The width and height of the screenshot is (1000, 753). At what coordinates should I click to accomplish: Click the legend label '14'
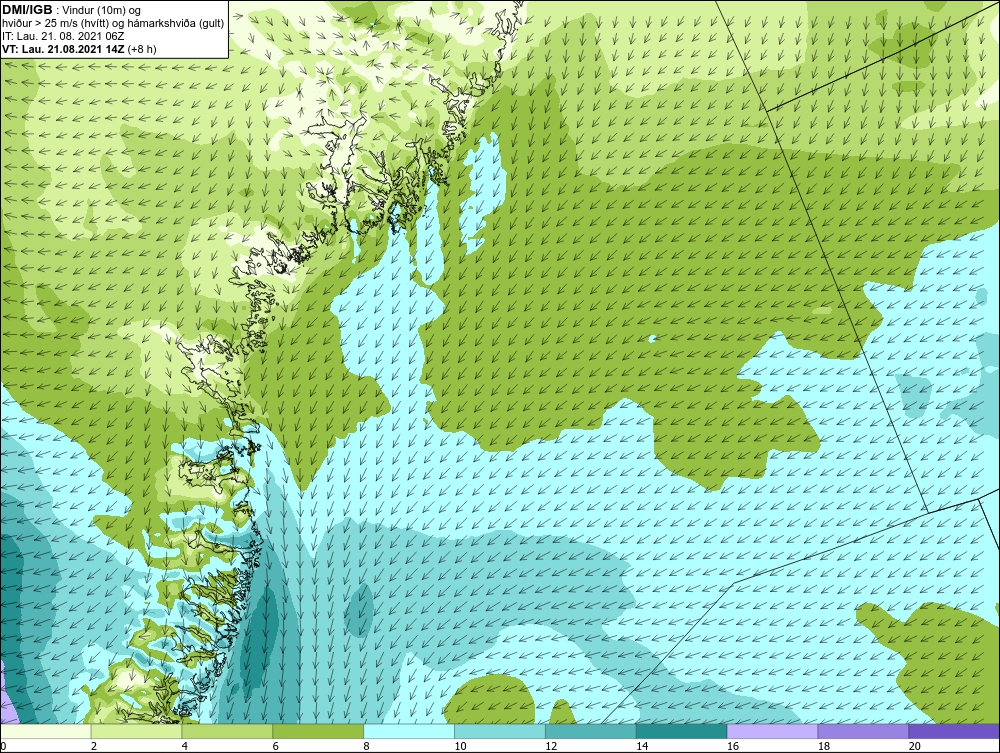tap(642, 746)
